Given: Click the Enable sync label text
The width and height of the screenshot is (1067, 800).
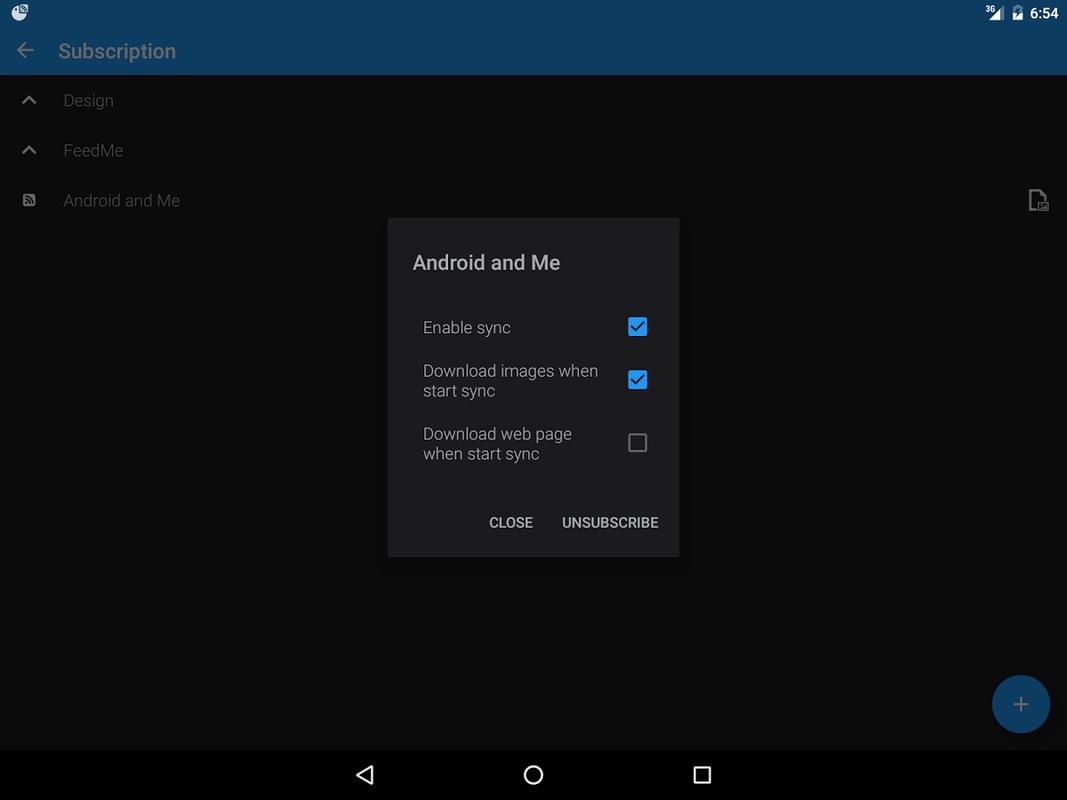Looking at the screenshot, I should click(x=466, y=327).
